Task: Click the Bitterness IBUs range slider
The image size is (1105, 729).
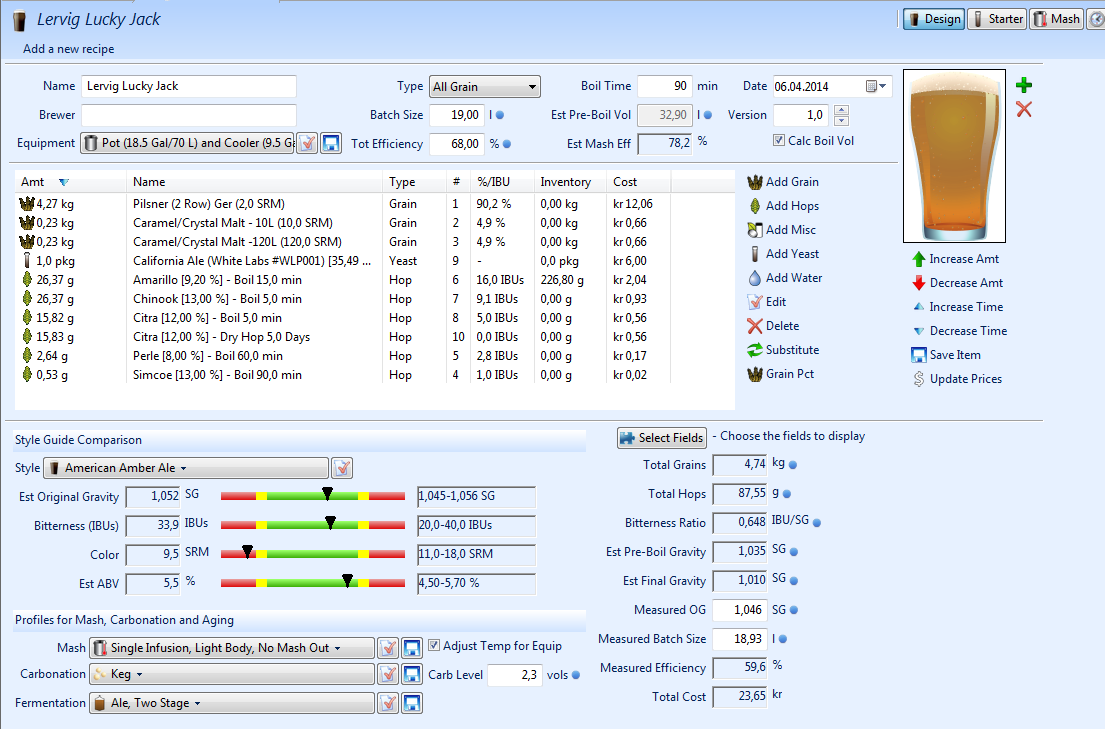Action: tap(312, 525)
